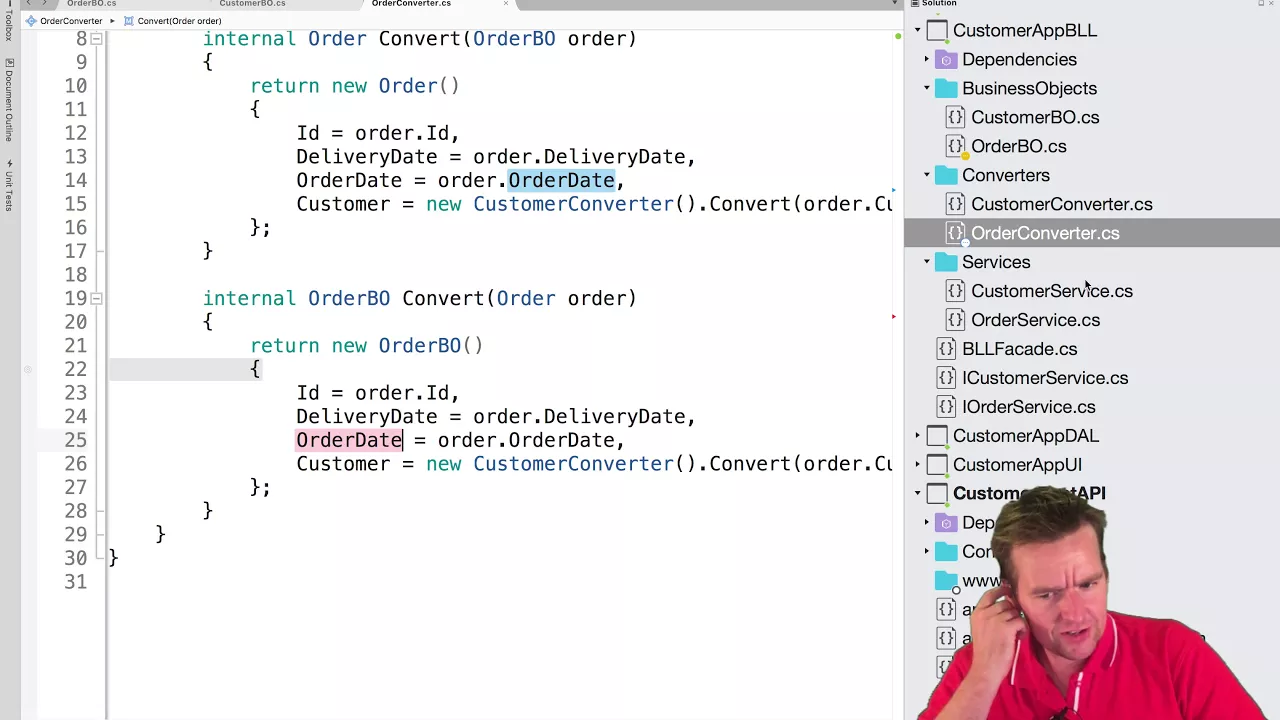Click the CustomerAppUI project icon

click(x=937, y=465)
